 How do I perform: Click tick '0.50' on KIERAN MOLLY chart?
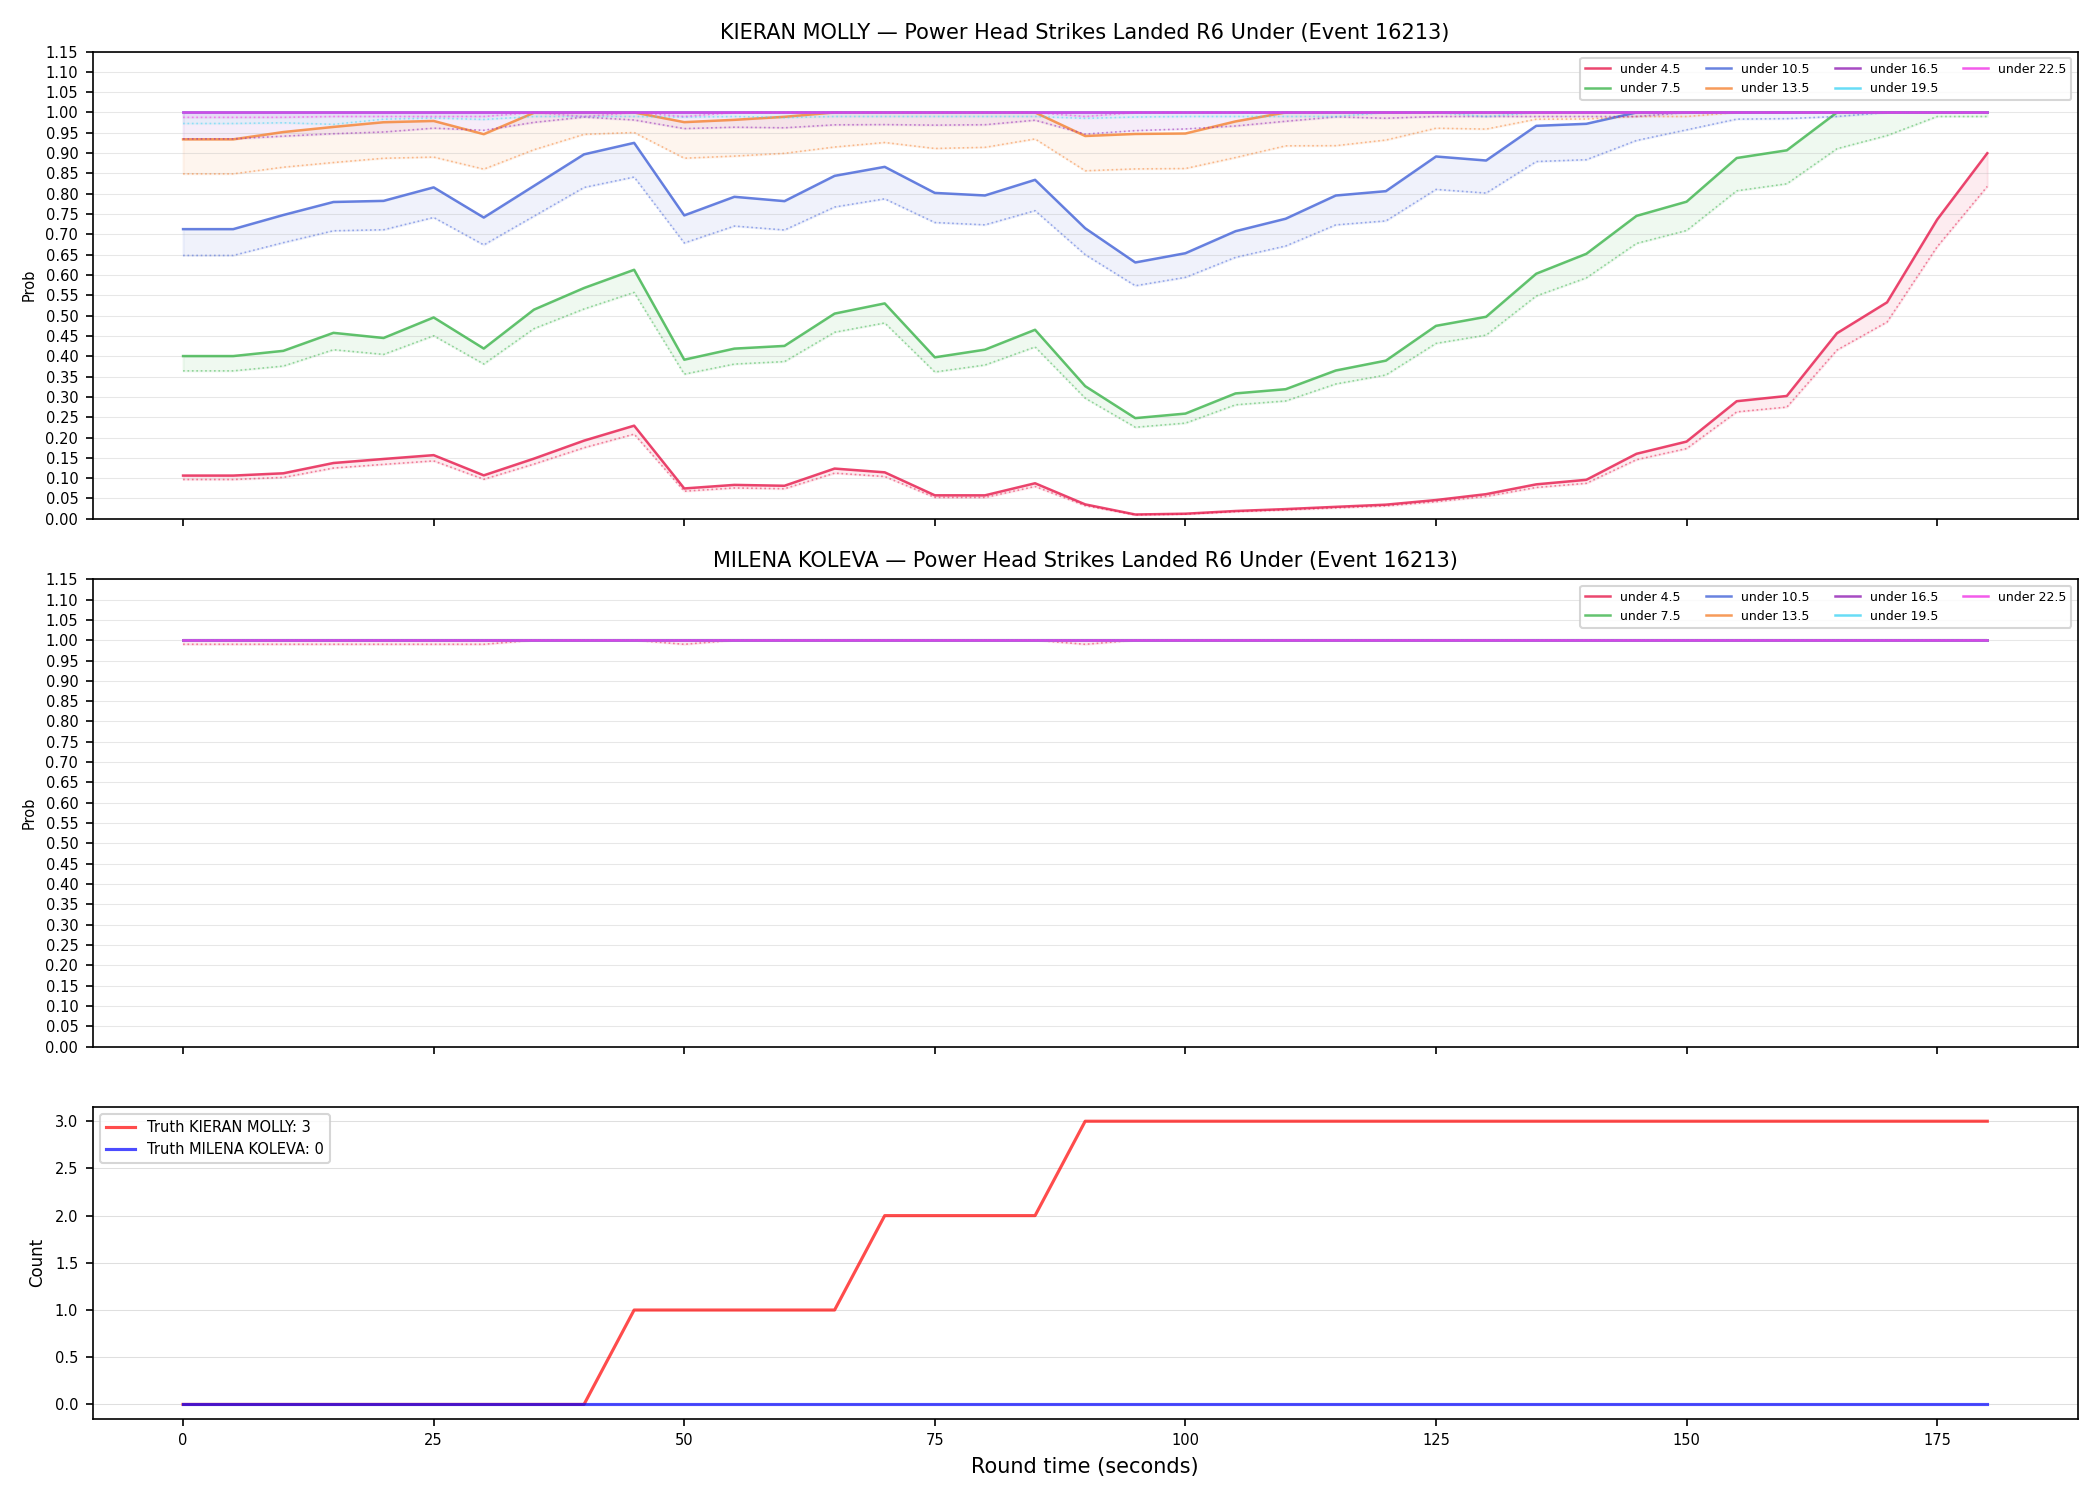[x=62, y=316]
